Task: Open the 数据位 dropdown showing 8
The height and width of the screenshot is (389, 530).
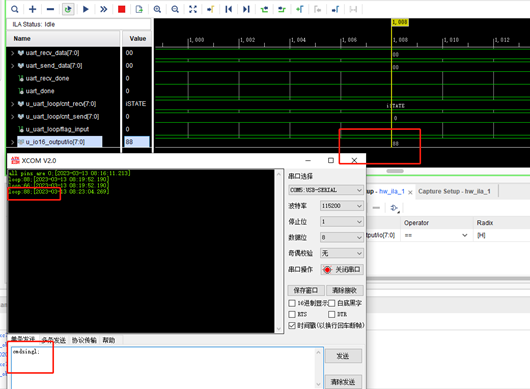Action: tap(342, 238)
